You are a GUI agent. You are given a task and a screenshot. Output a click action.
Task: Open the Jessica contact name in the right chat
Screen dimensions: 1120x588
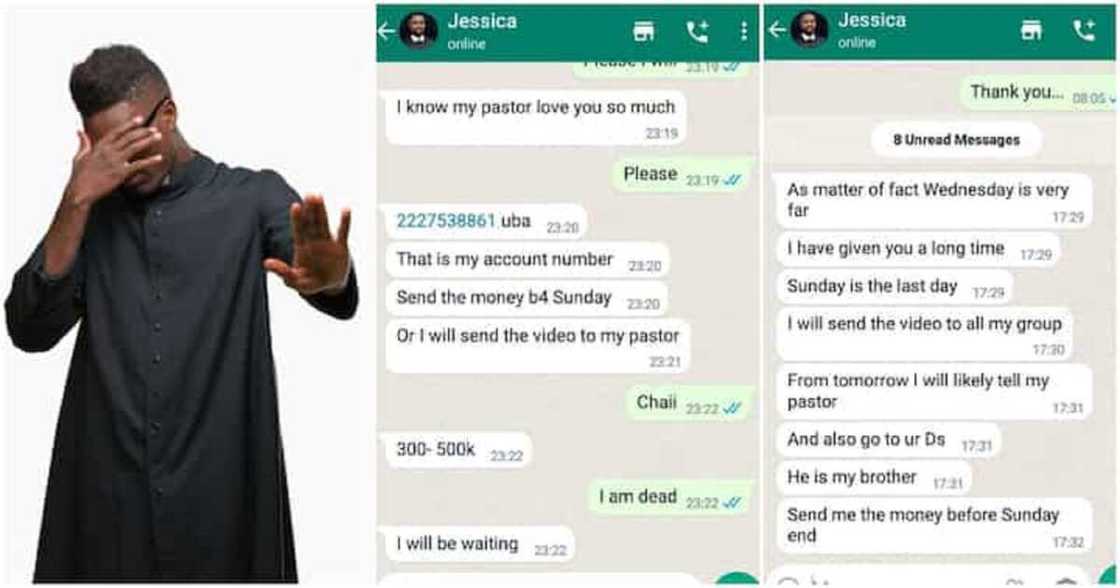[x=872, y=20]
